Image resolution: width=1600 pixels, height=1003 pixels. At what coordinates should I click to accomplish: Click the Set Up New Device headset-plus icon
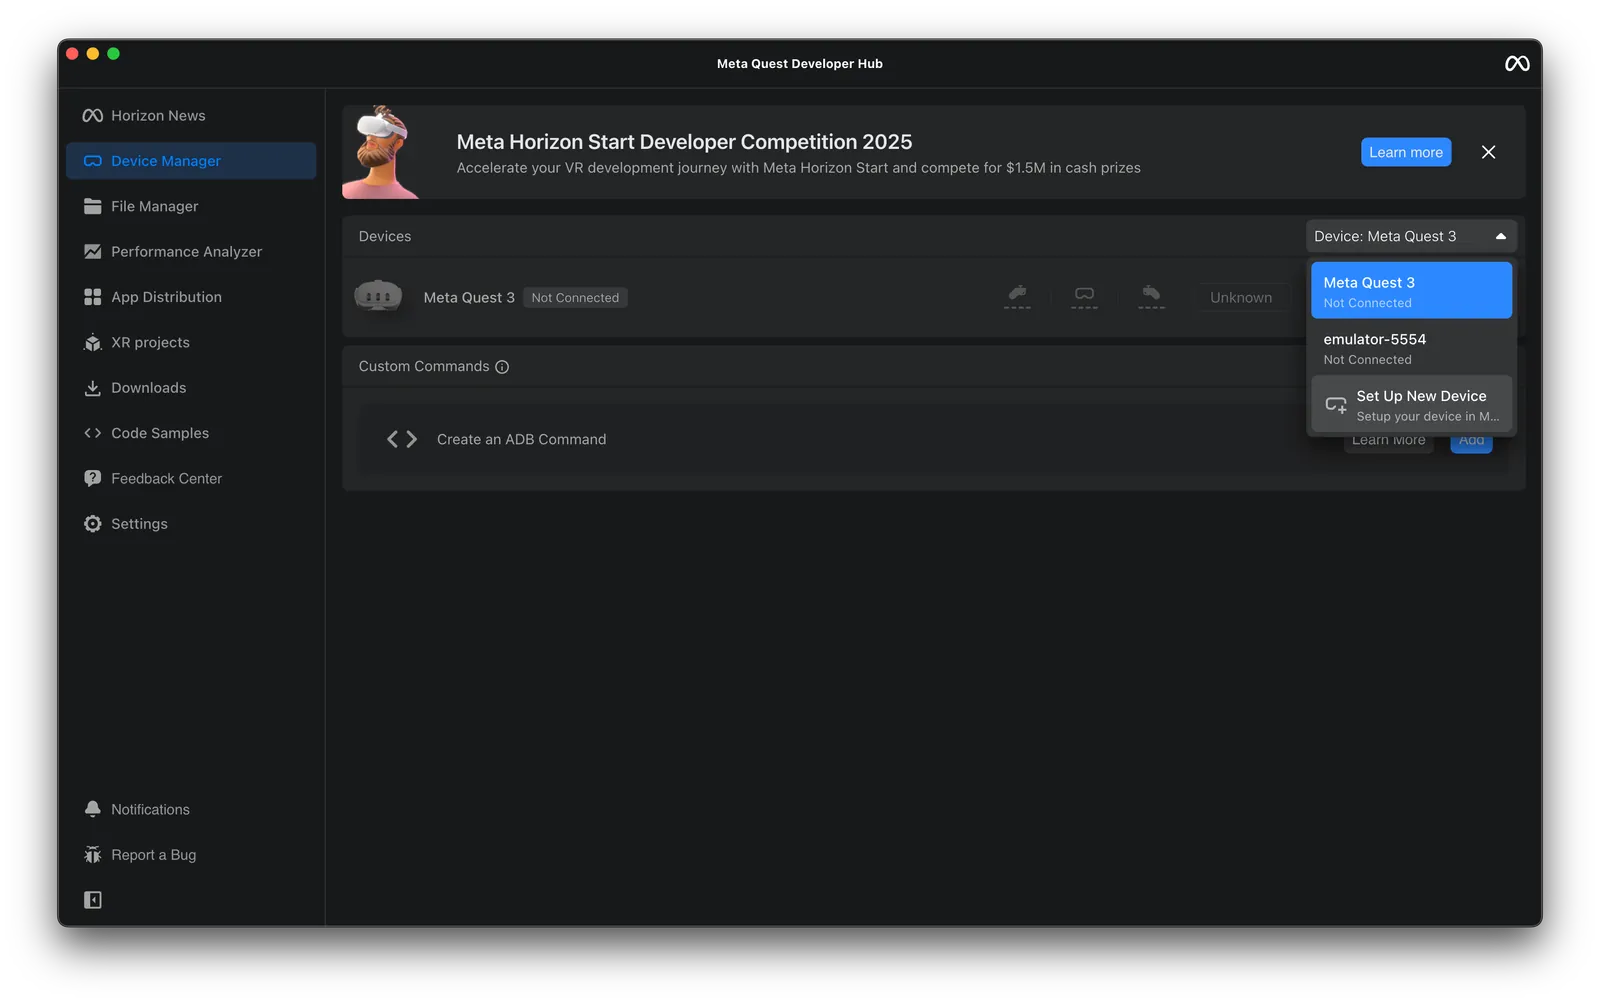(1336, 405)
